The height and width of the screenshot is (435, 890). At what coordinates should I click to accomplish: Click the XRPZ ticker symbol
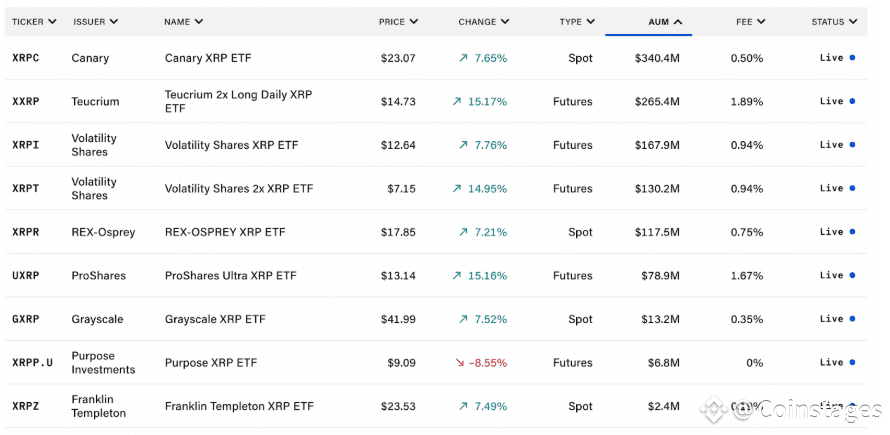[x=26, y=407]
